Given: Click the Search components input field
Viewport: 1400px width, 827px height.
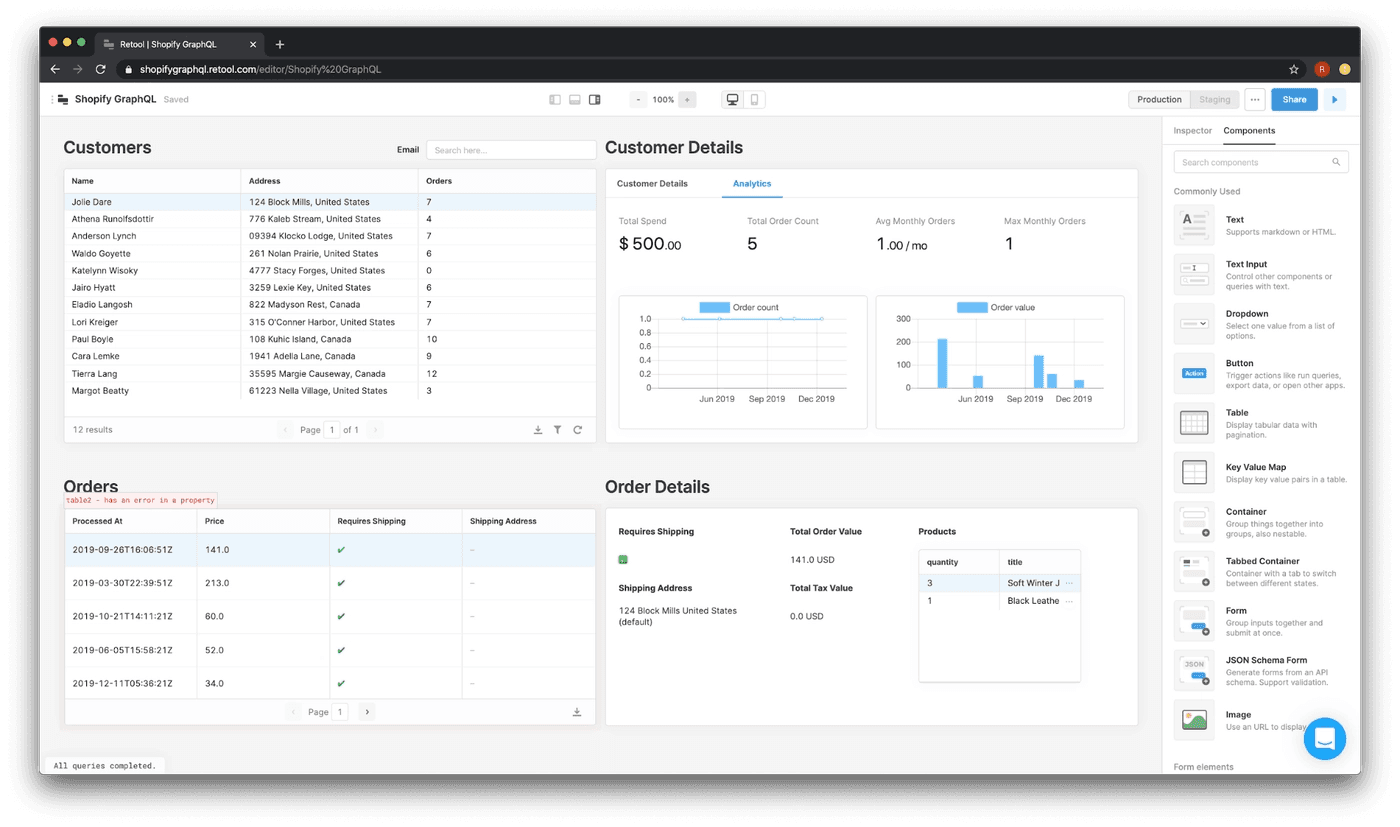Looking at the screenshot, I should pos(1254,162).
